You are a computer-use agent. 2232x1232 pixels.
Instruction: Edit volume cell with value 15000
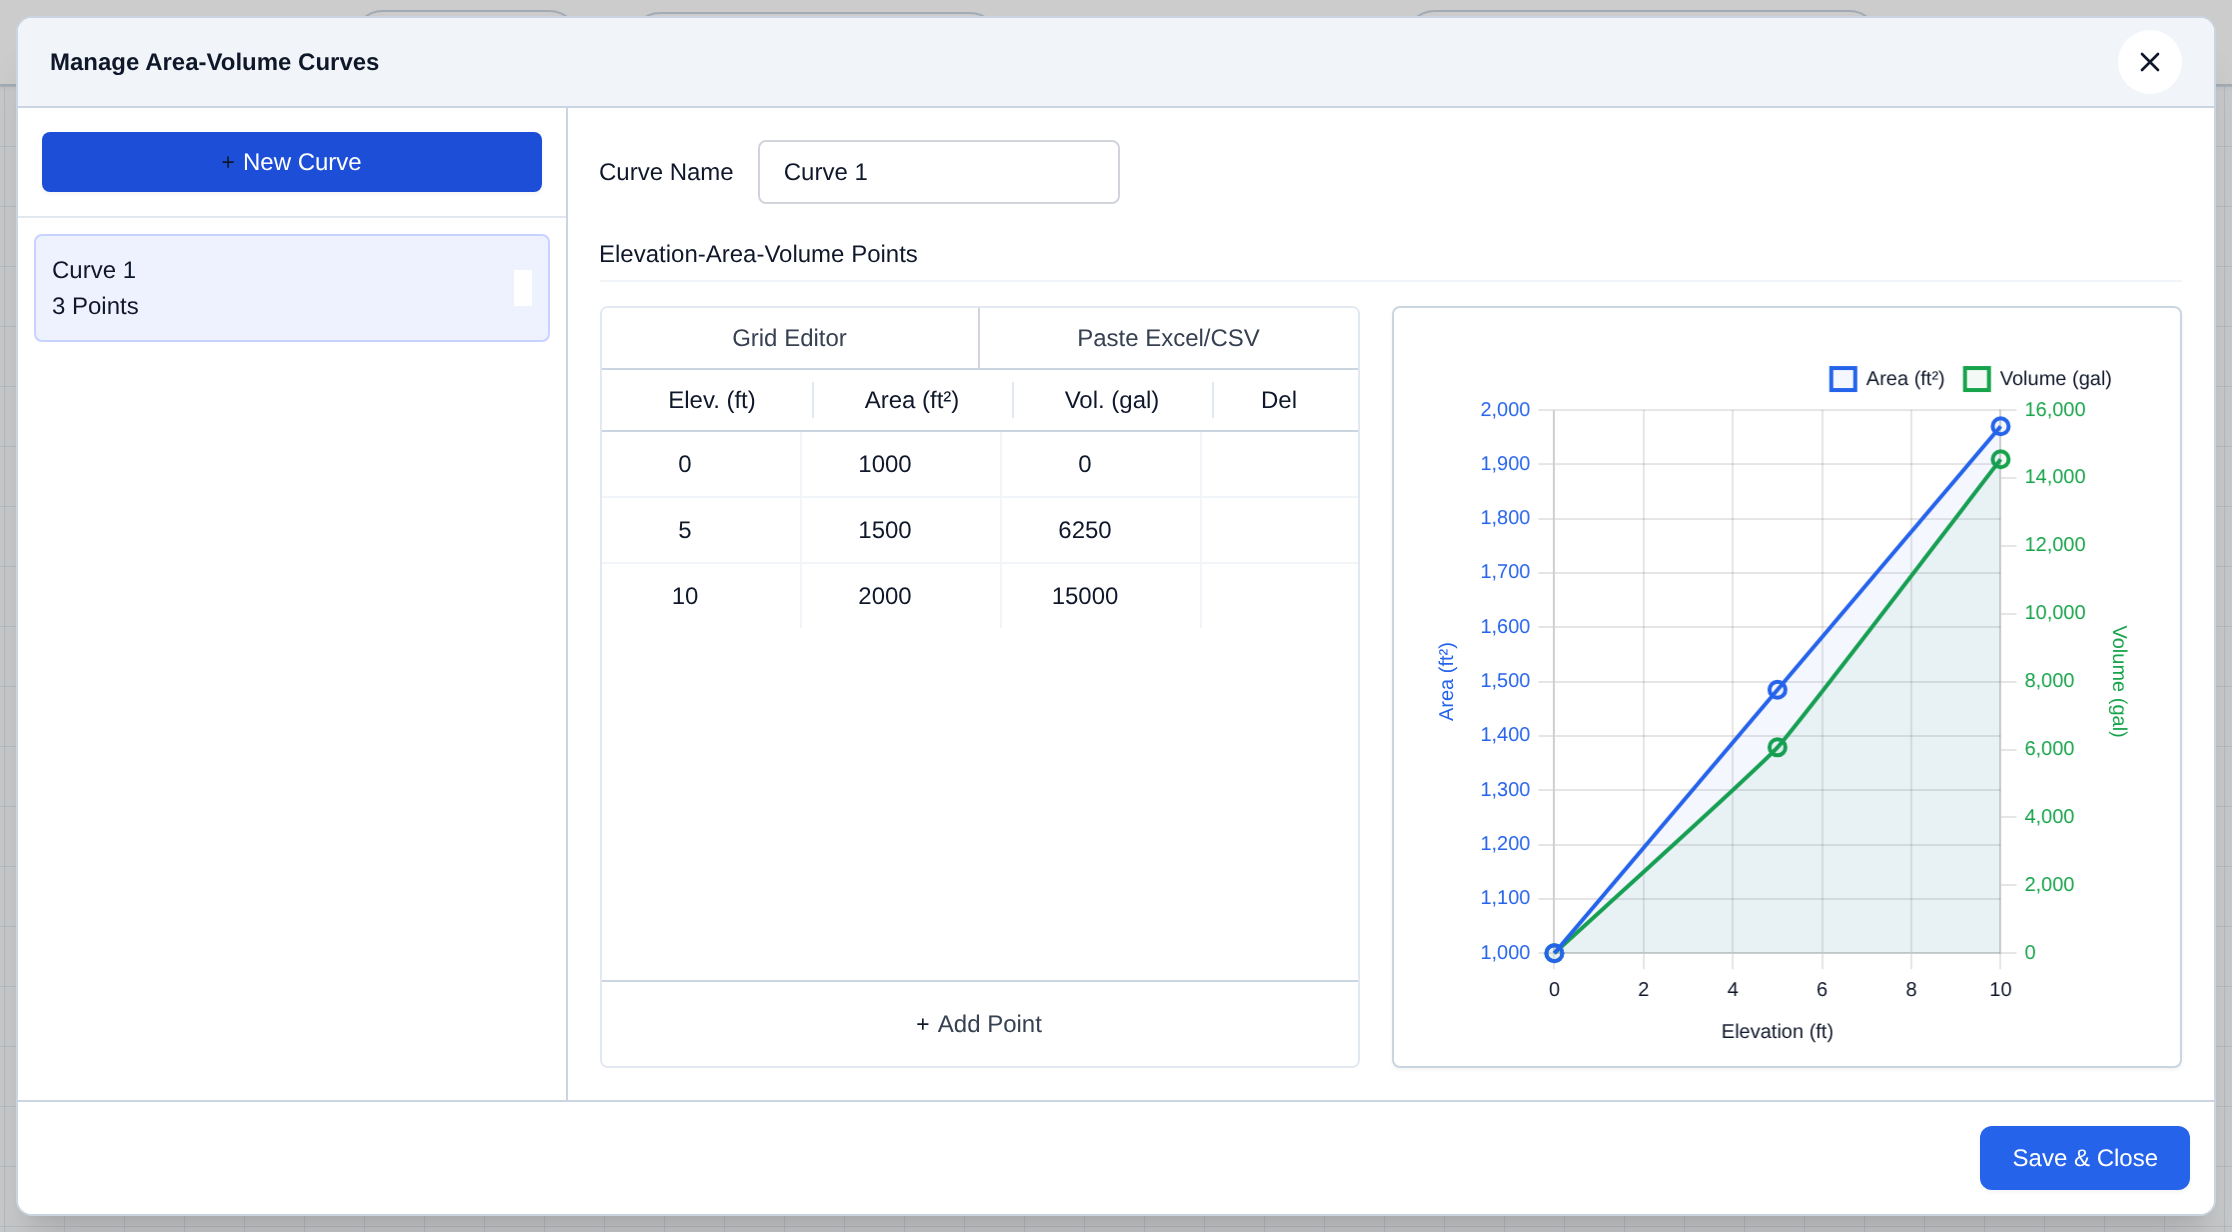(1100, 596)
